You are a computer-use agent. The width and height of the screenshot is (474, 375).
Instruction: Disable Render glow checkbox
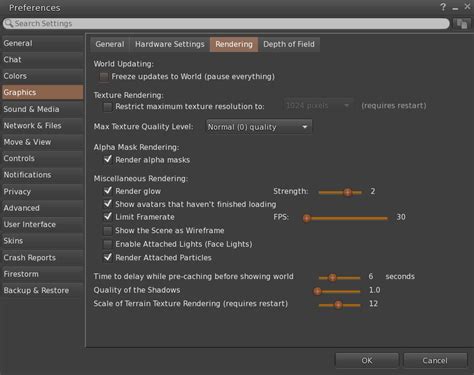tap(108, 191)
